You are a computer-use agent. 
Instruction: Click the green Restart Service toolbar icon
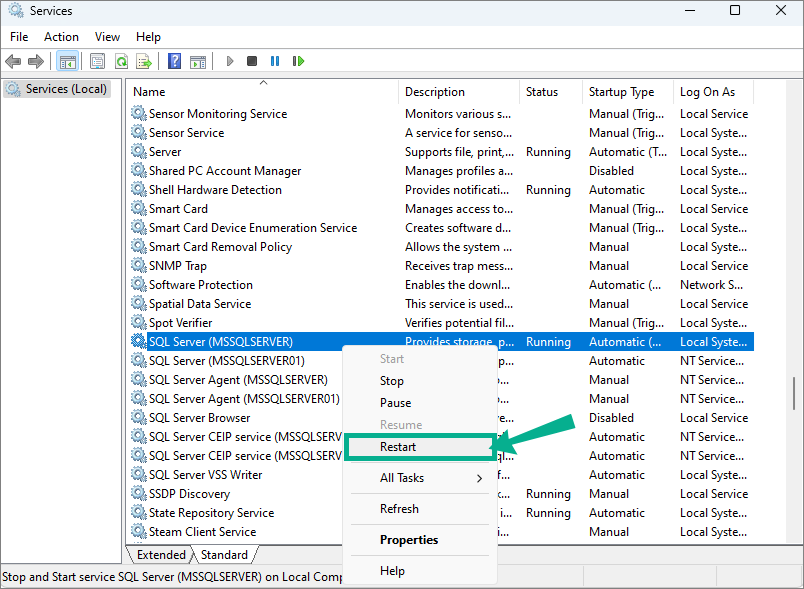pyautogui.click(x=298, y=62)
